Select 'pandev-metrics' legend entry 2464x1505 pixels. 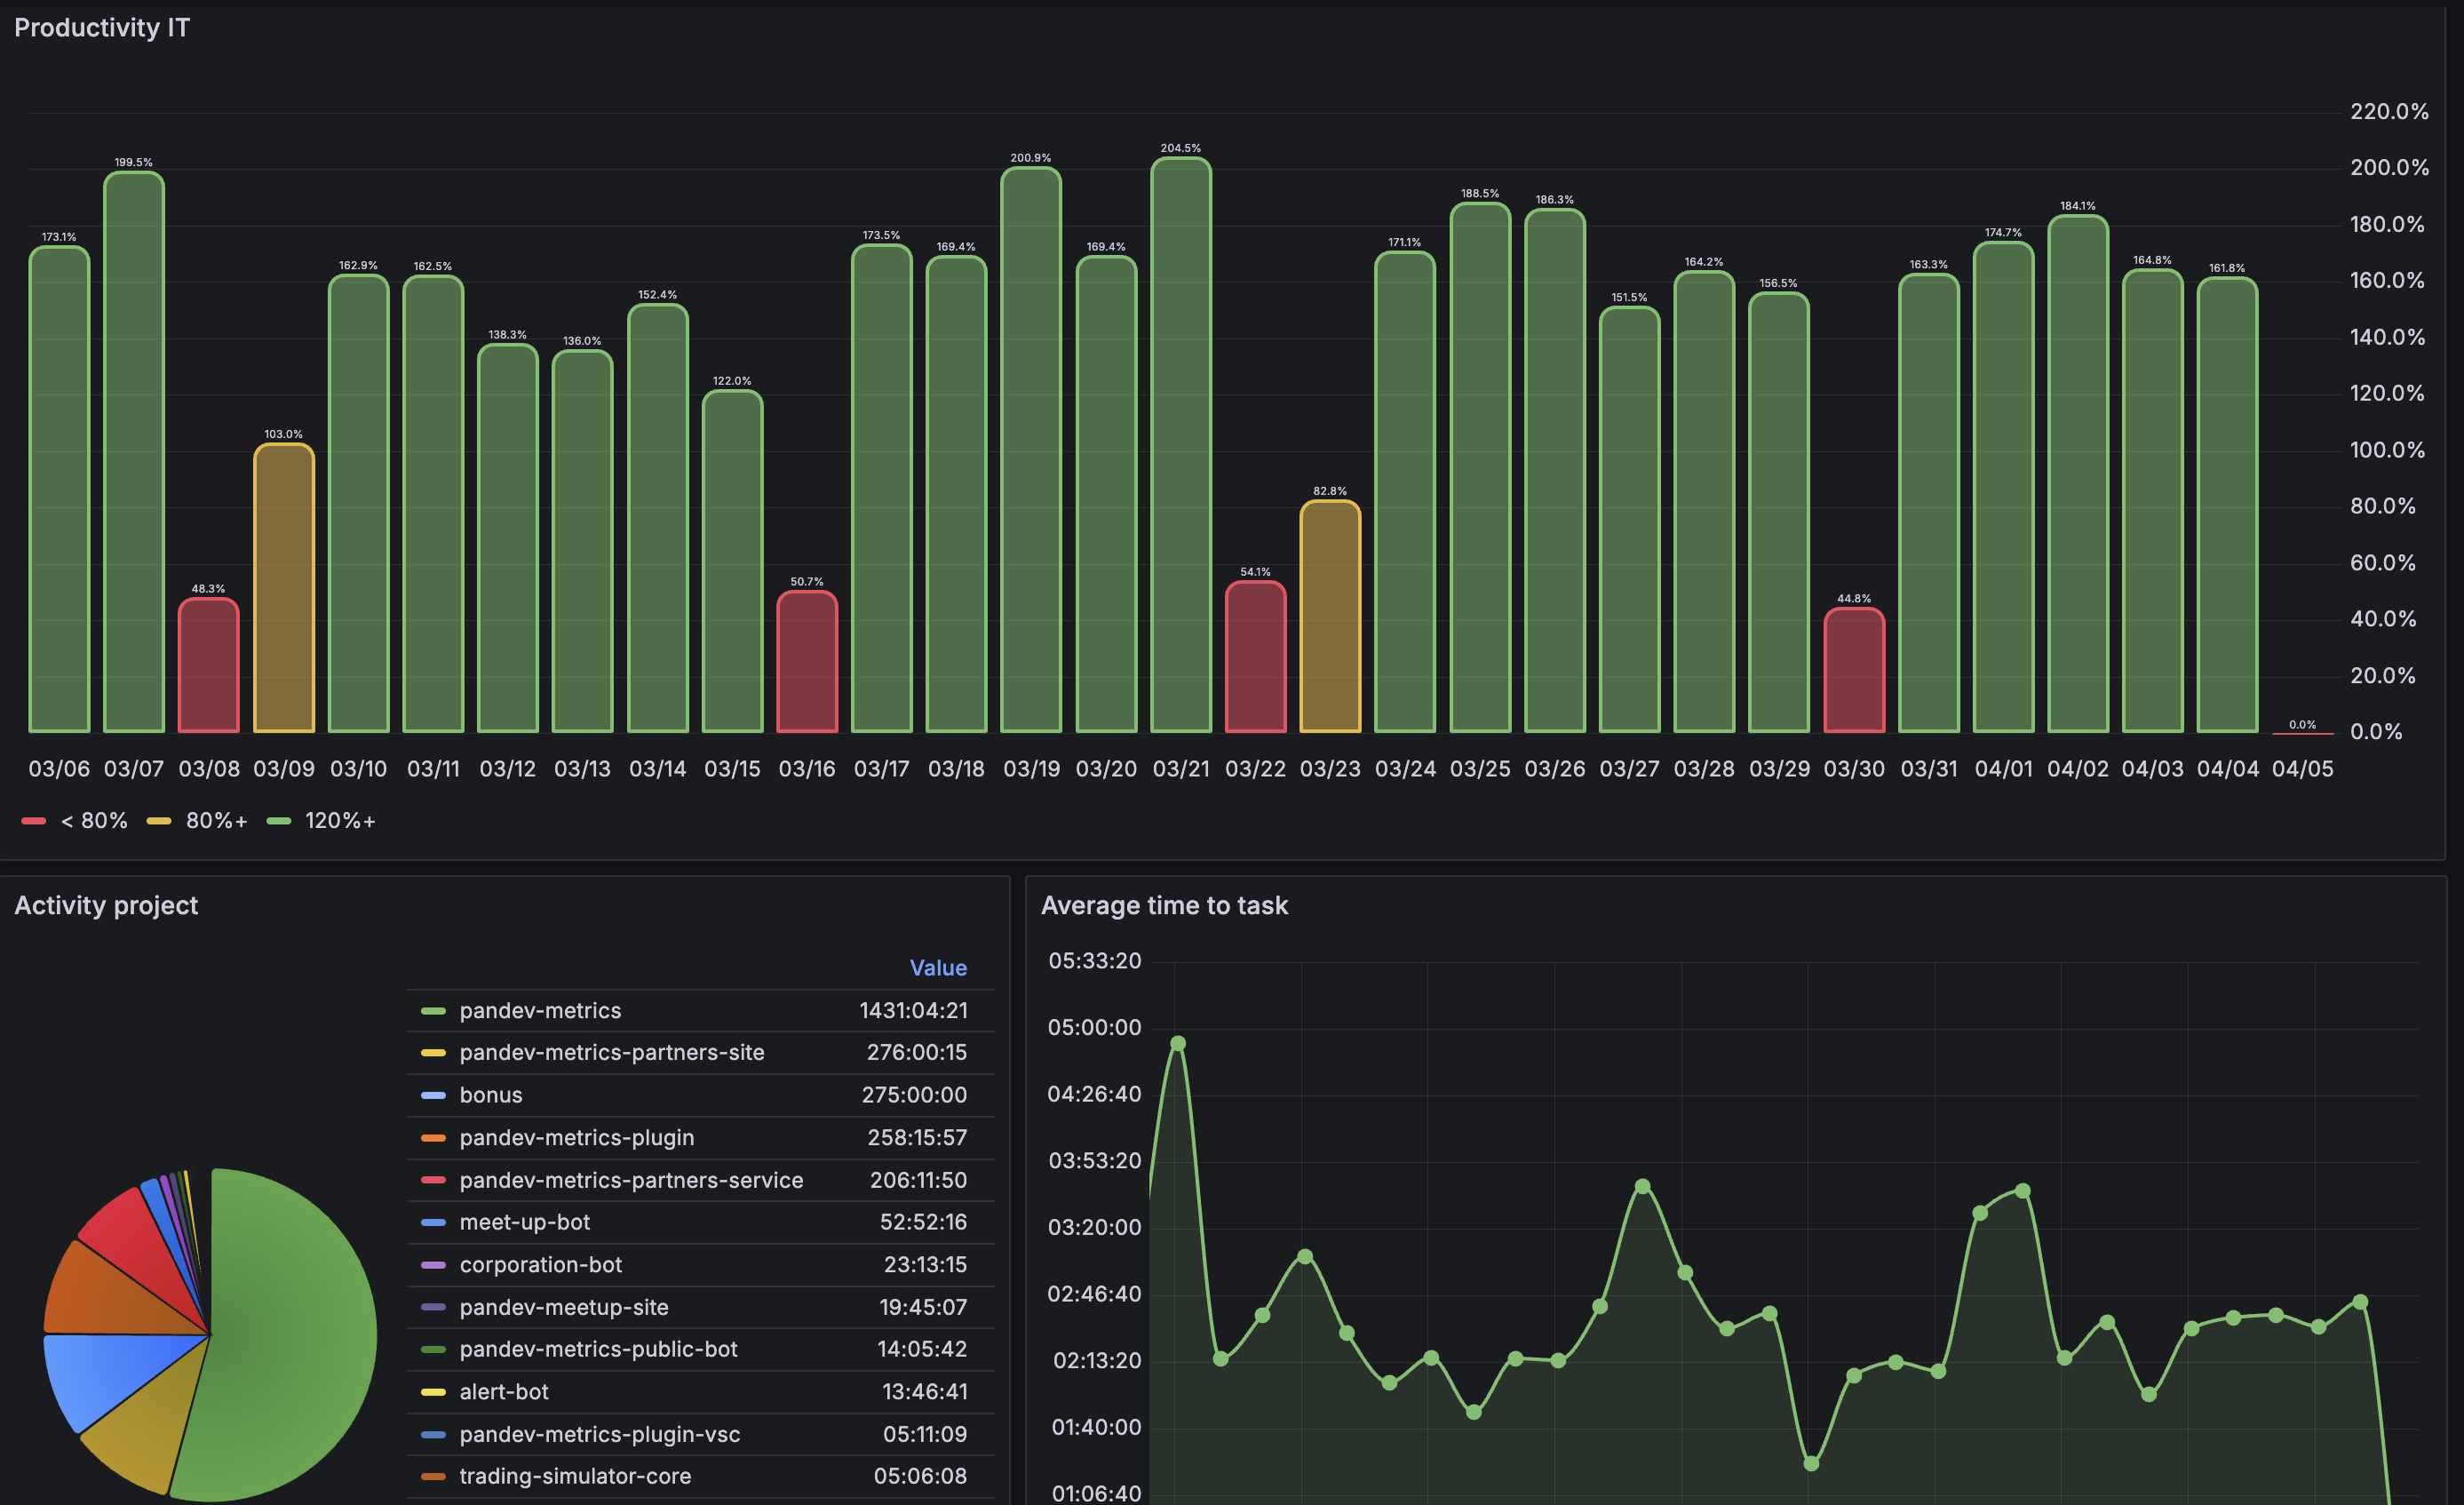[x=540, y=1011]
